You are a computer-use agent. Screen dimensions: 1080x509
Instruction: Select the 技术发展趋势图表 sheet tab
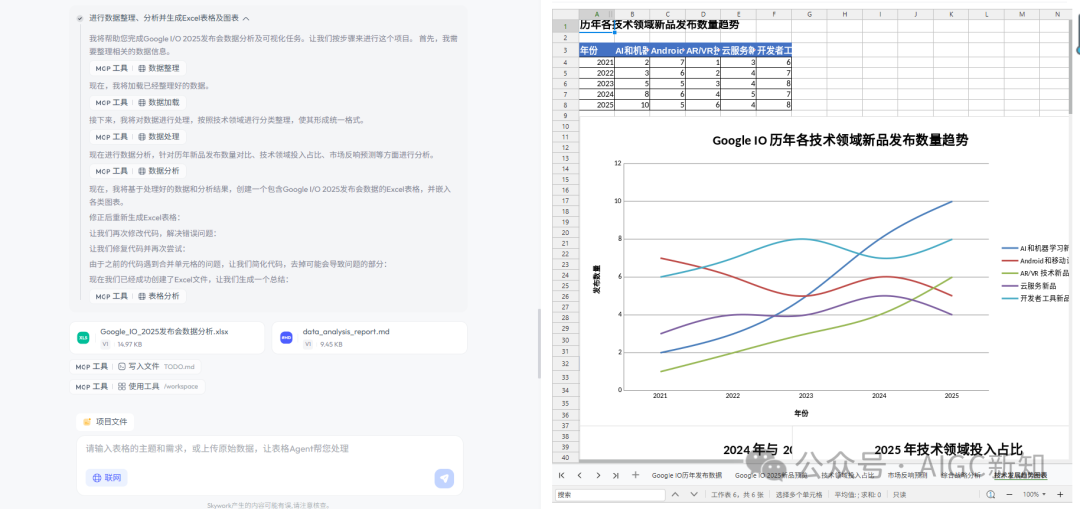click(x=1020, y=475)
